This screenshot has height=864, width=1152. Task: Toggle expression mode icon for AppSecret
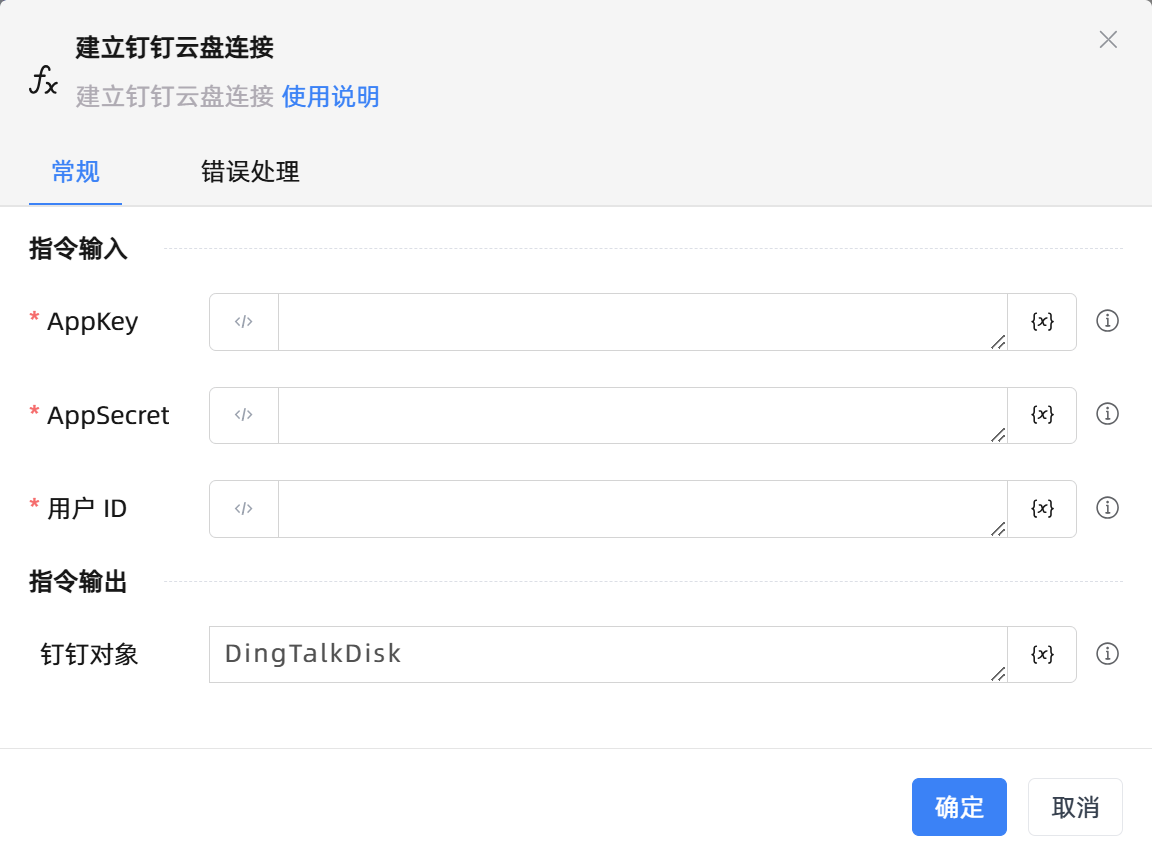[244, 415]
